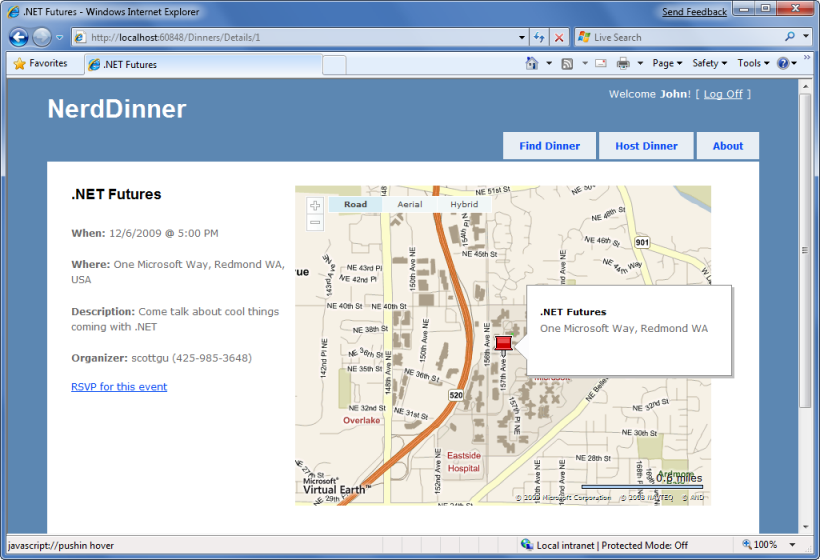Open the Help question mark menu
Viewport: 820px width, 560px height.
[787, 63]
